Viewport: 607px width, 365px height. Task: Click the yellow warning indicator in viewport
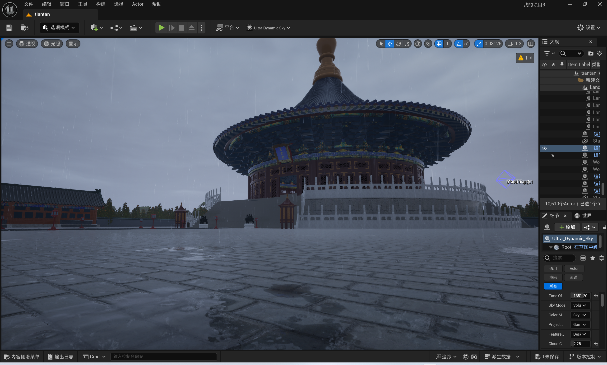point(525,58)
